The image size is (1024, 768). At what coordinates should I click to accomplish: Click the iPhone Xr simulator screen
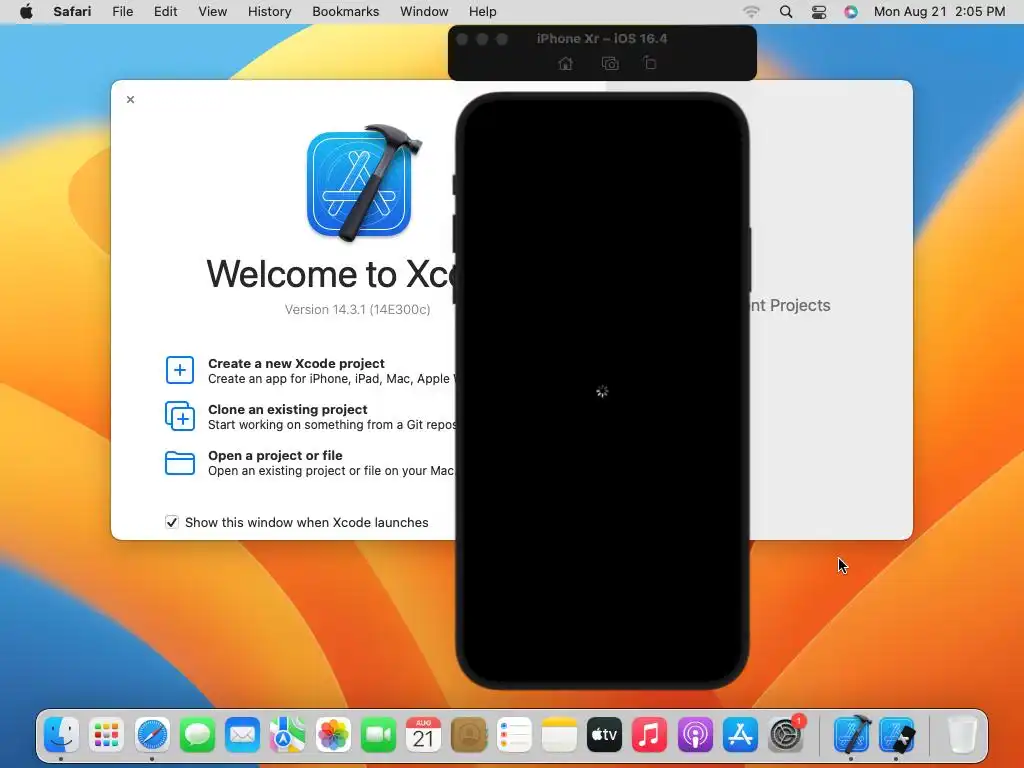(x=602, y=391)
